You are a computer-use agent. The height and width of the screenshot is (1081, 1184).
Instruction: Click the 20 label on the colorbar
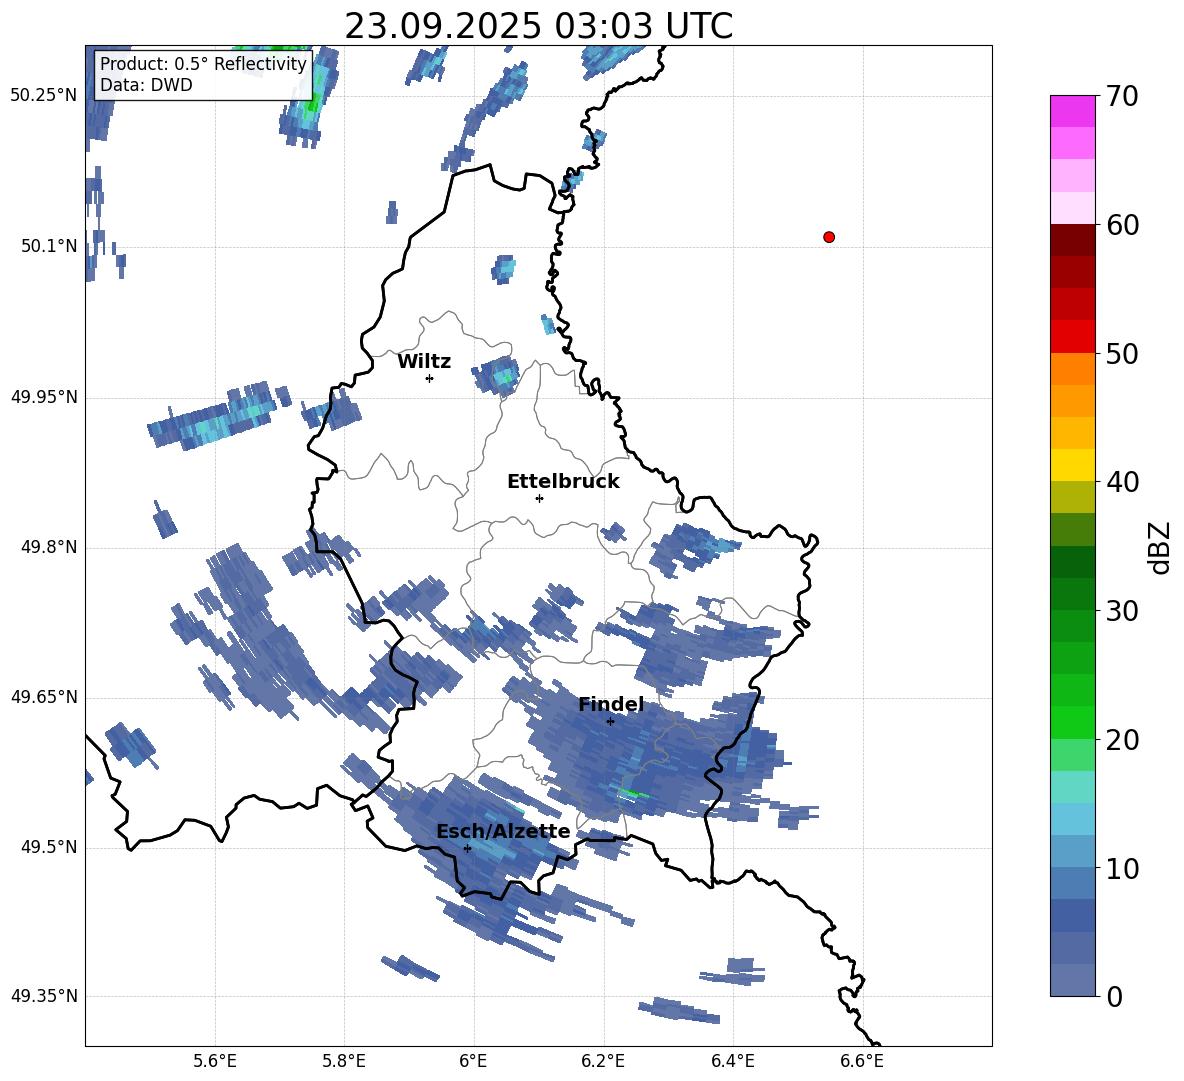[x=1122, y=739]
